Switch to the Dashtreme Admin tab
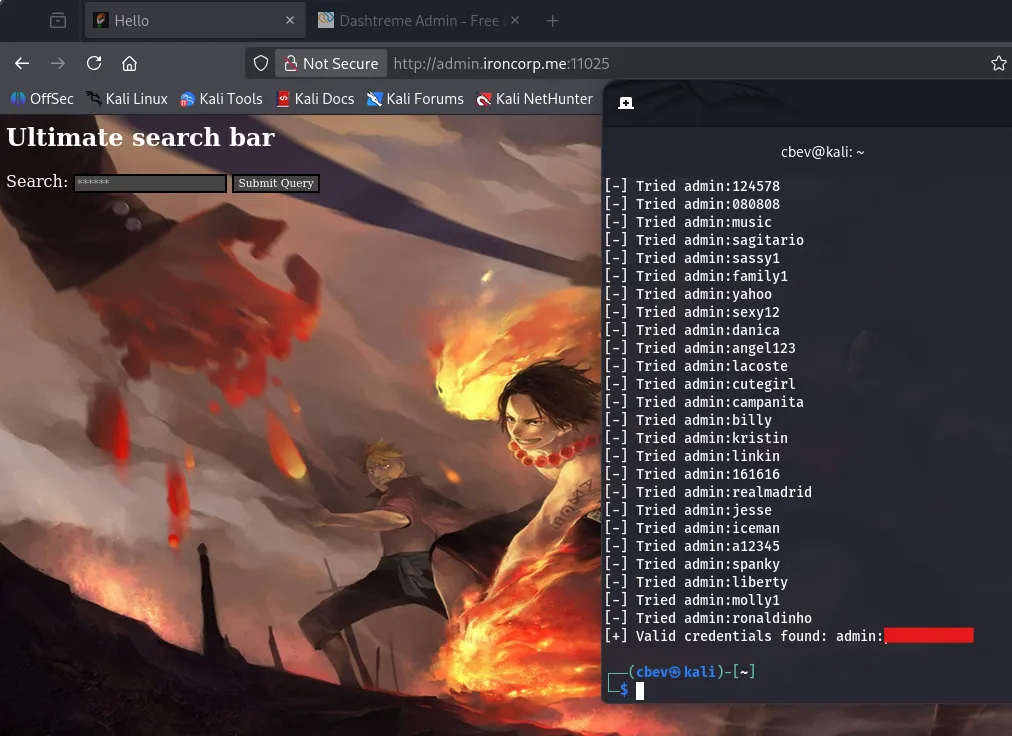1012x736 pixels. [410, 20]
